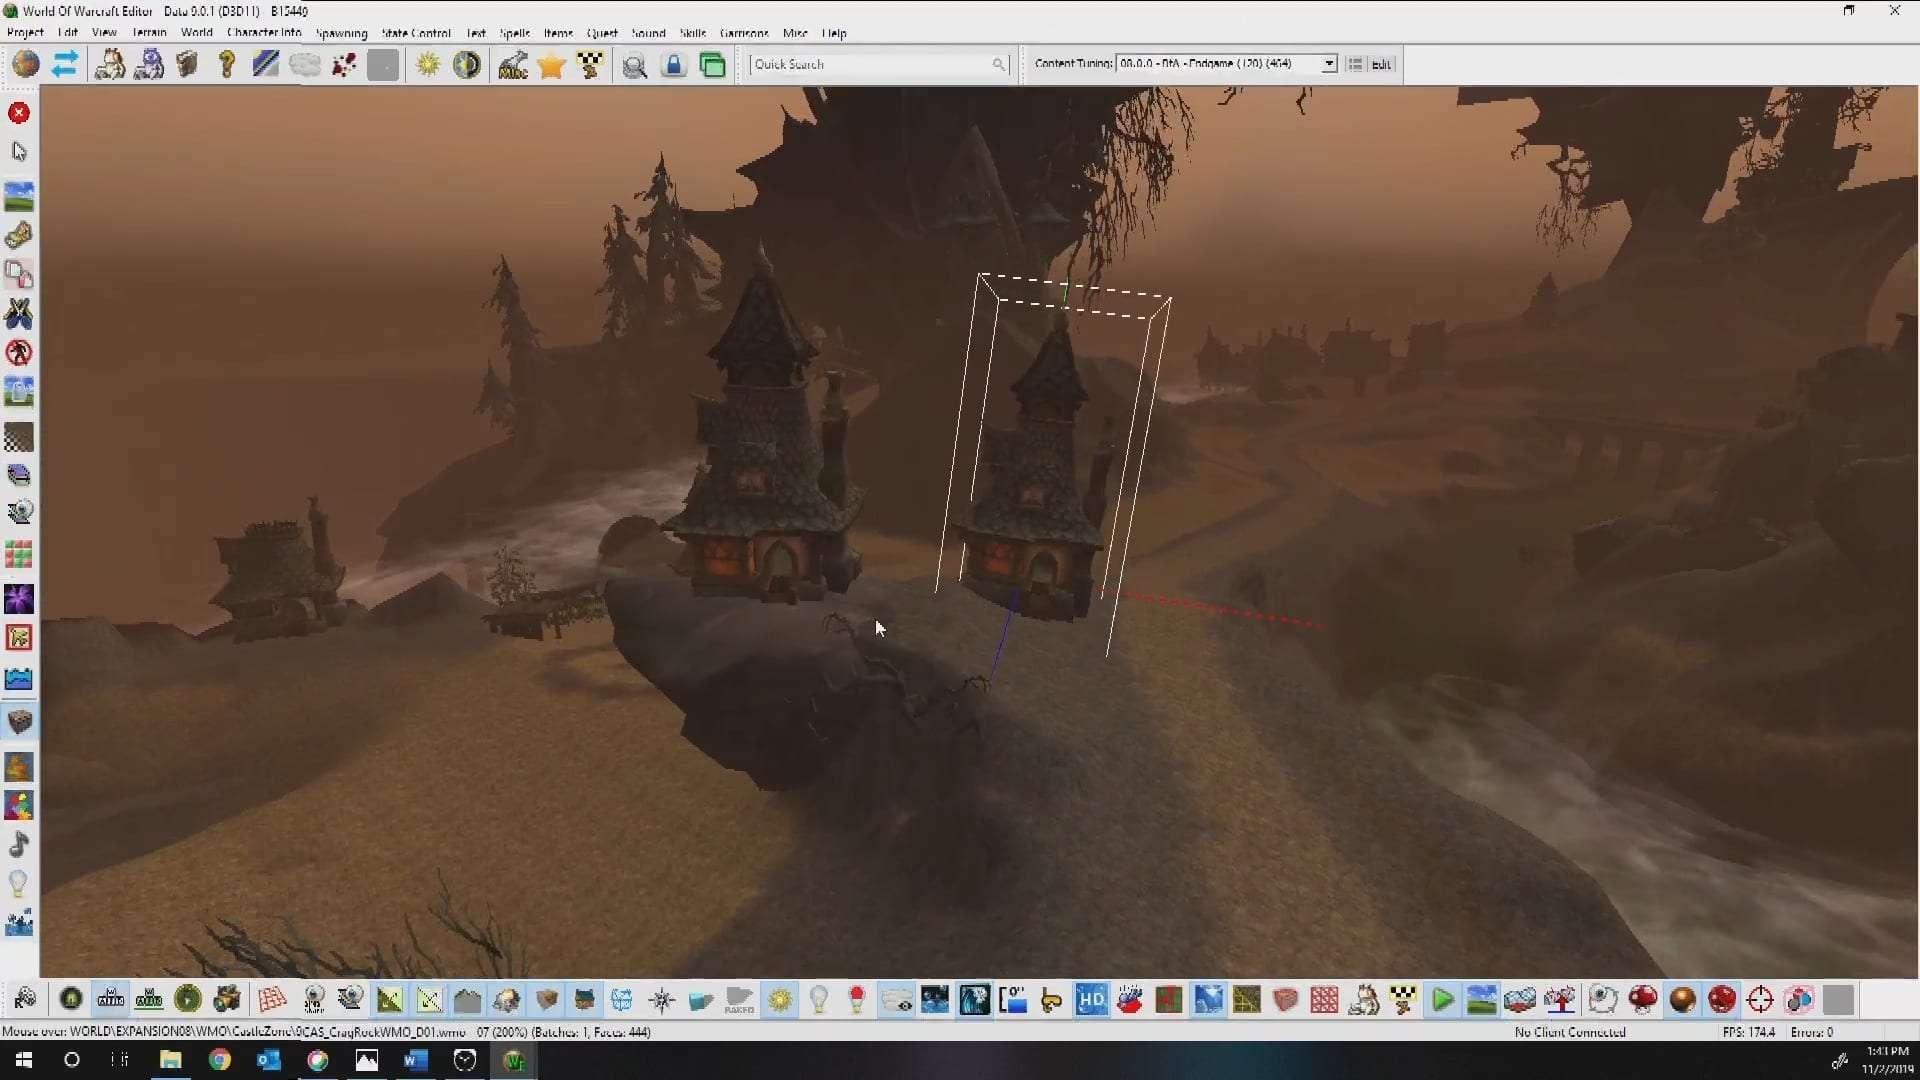Click the list button next to Content Tuning
Image resolution: width=1920 pixels, height=1080 pixels.
pos(1355,64)
